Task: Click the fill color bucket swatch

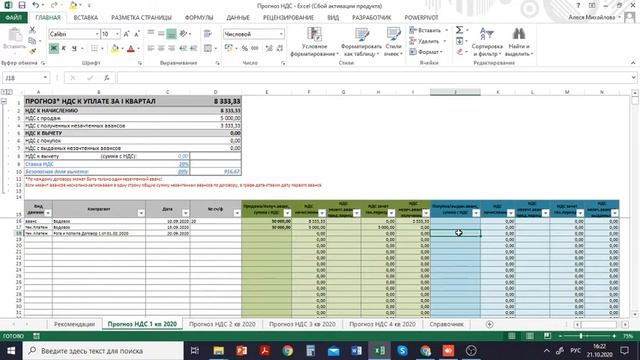Action: (115, 49)
